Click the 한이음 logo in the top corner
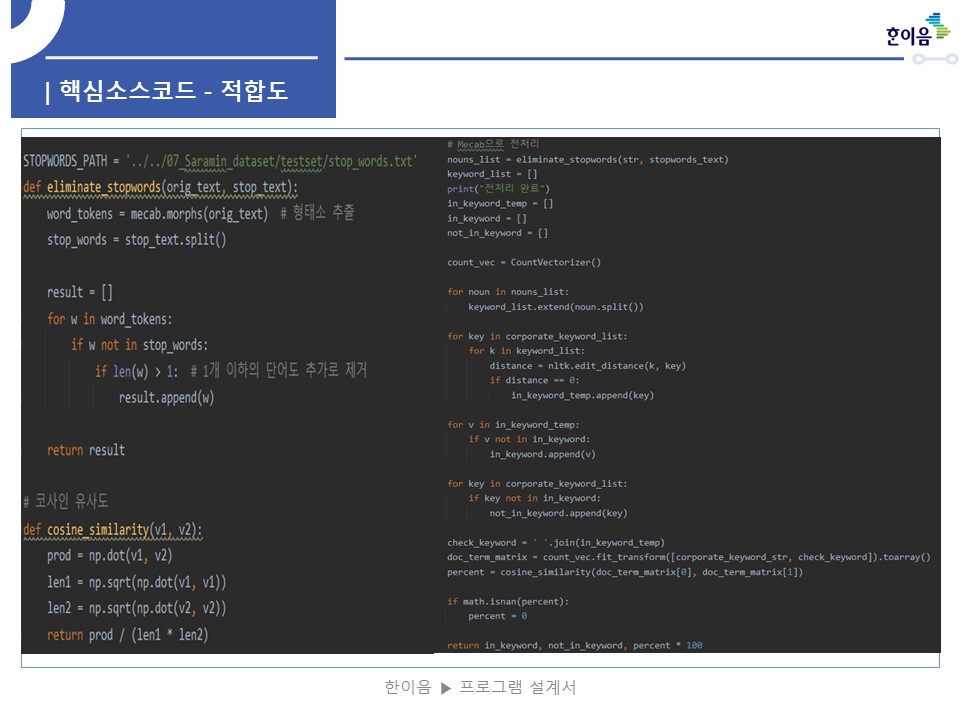 coord(917,29)
